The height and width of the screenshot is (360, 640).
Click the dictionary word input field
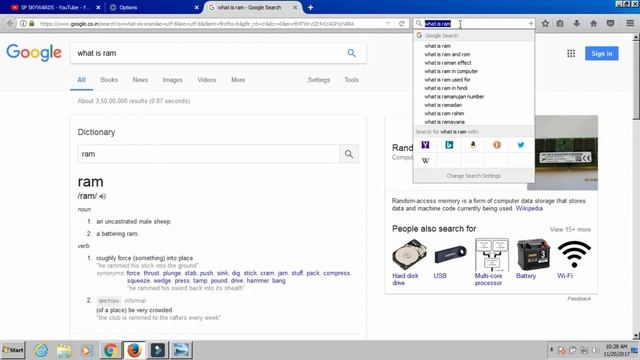(x=209, y=154)
